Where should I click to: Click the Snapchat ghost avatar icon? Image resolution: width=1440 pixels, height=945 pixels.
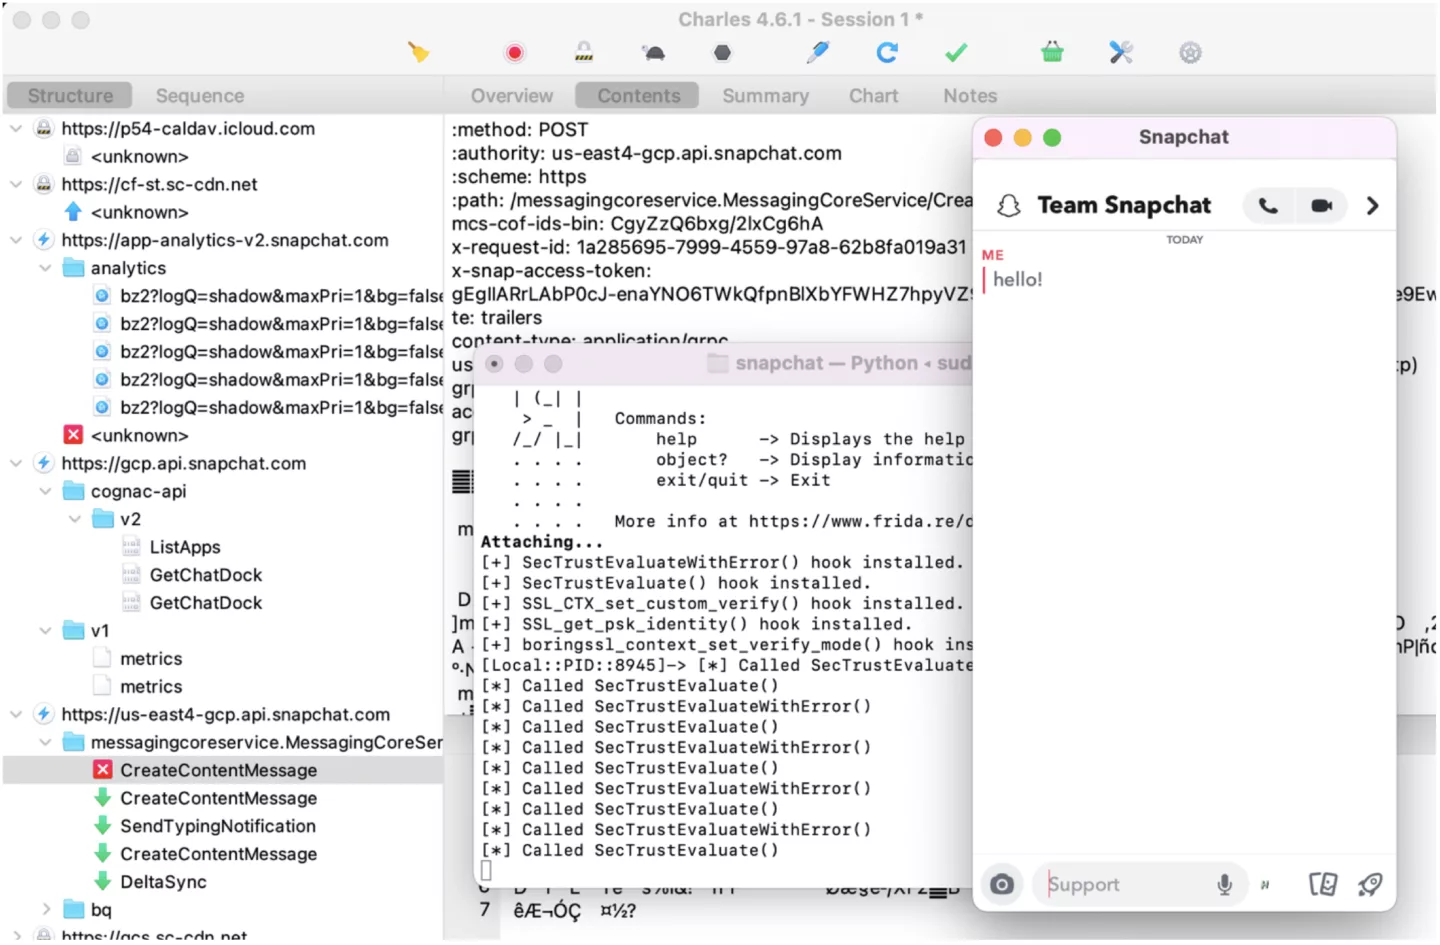(1008, 205)
